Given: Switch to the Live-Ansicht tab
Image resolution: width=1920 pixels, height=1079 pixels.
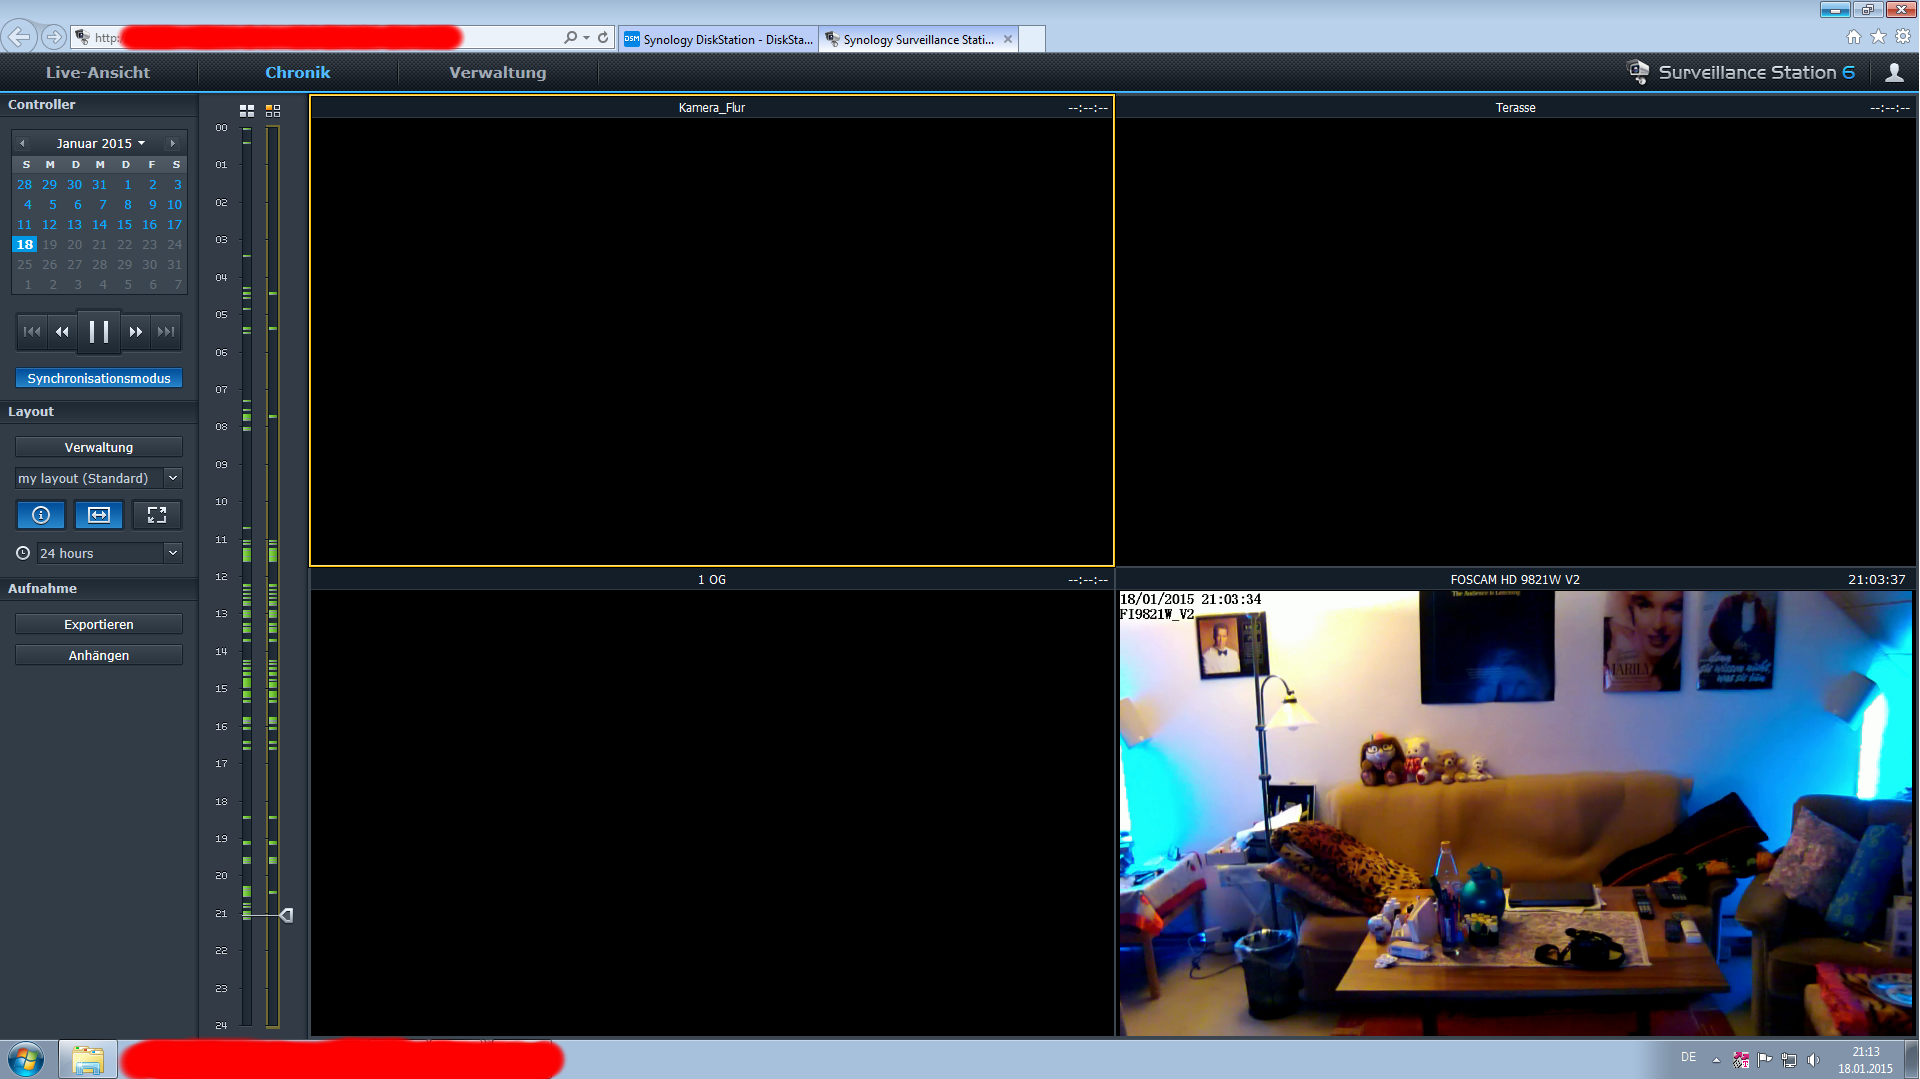Looking at the screenshot, I should (98, 72).
